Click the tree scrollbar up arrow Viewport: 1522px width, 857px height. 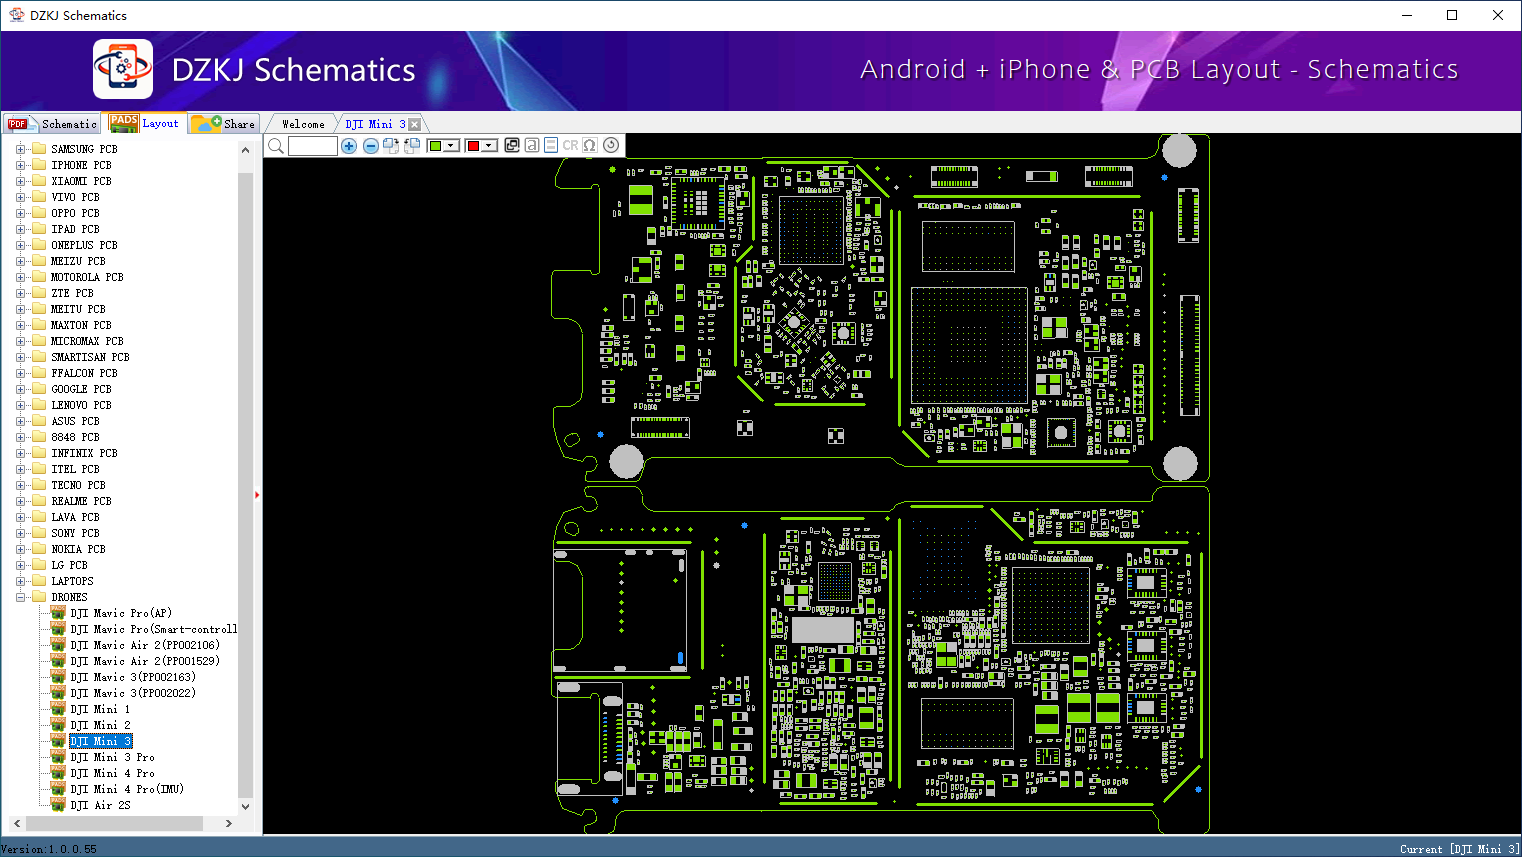[246, 150]
